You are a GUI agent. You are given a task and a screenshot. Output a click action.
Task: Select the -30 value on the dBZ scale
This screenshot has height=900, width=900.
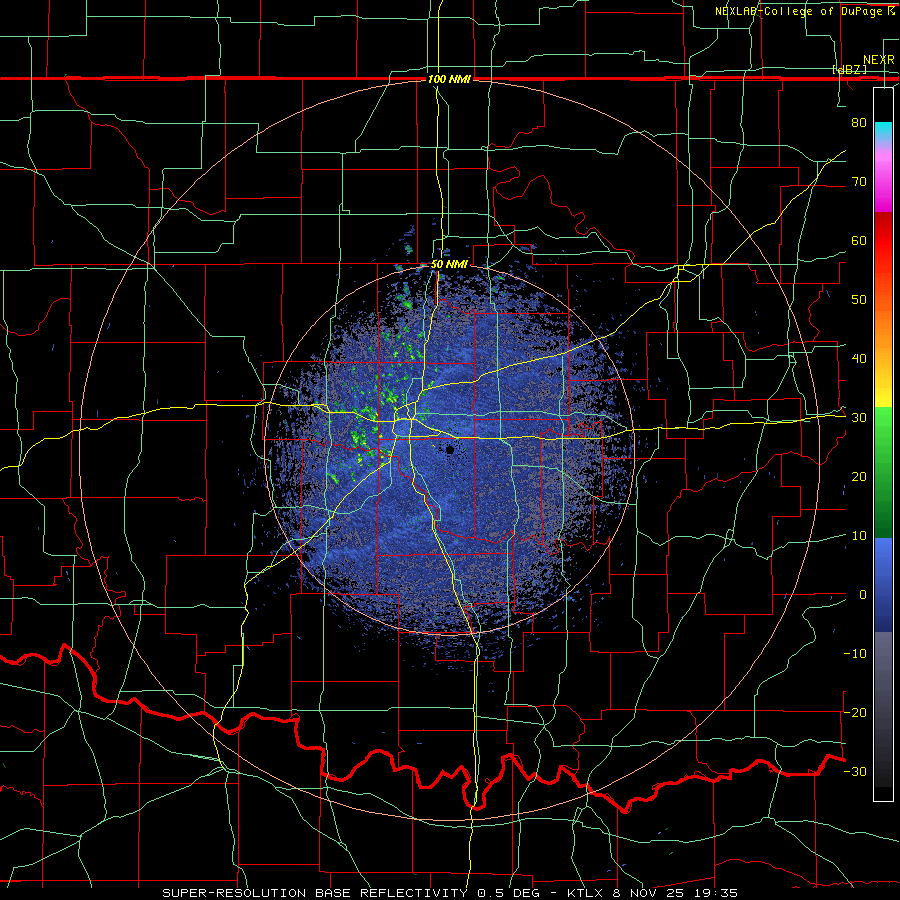[855, 772]
